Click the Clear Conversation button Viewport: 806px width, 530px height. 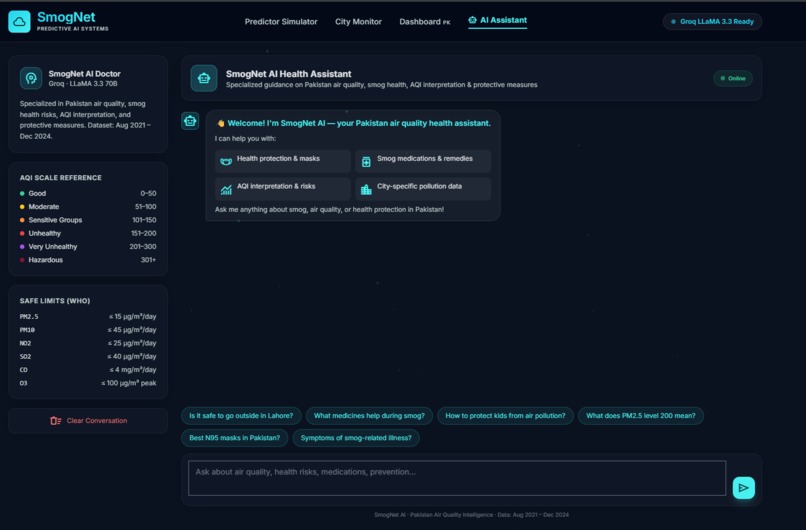[88, 421]
